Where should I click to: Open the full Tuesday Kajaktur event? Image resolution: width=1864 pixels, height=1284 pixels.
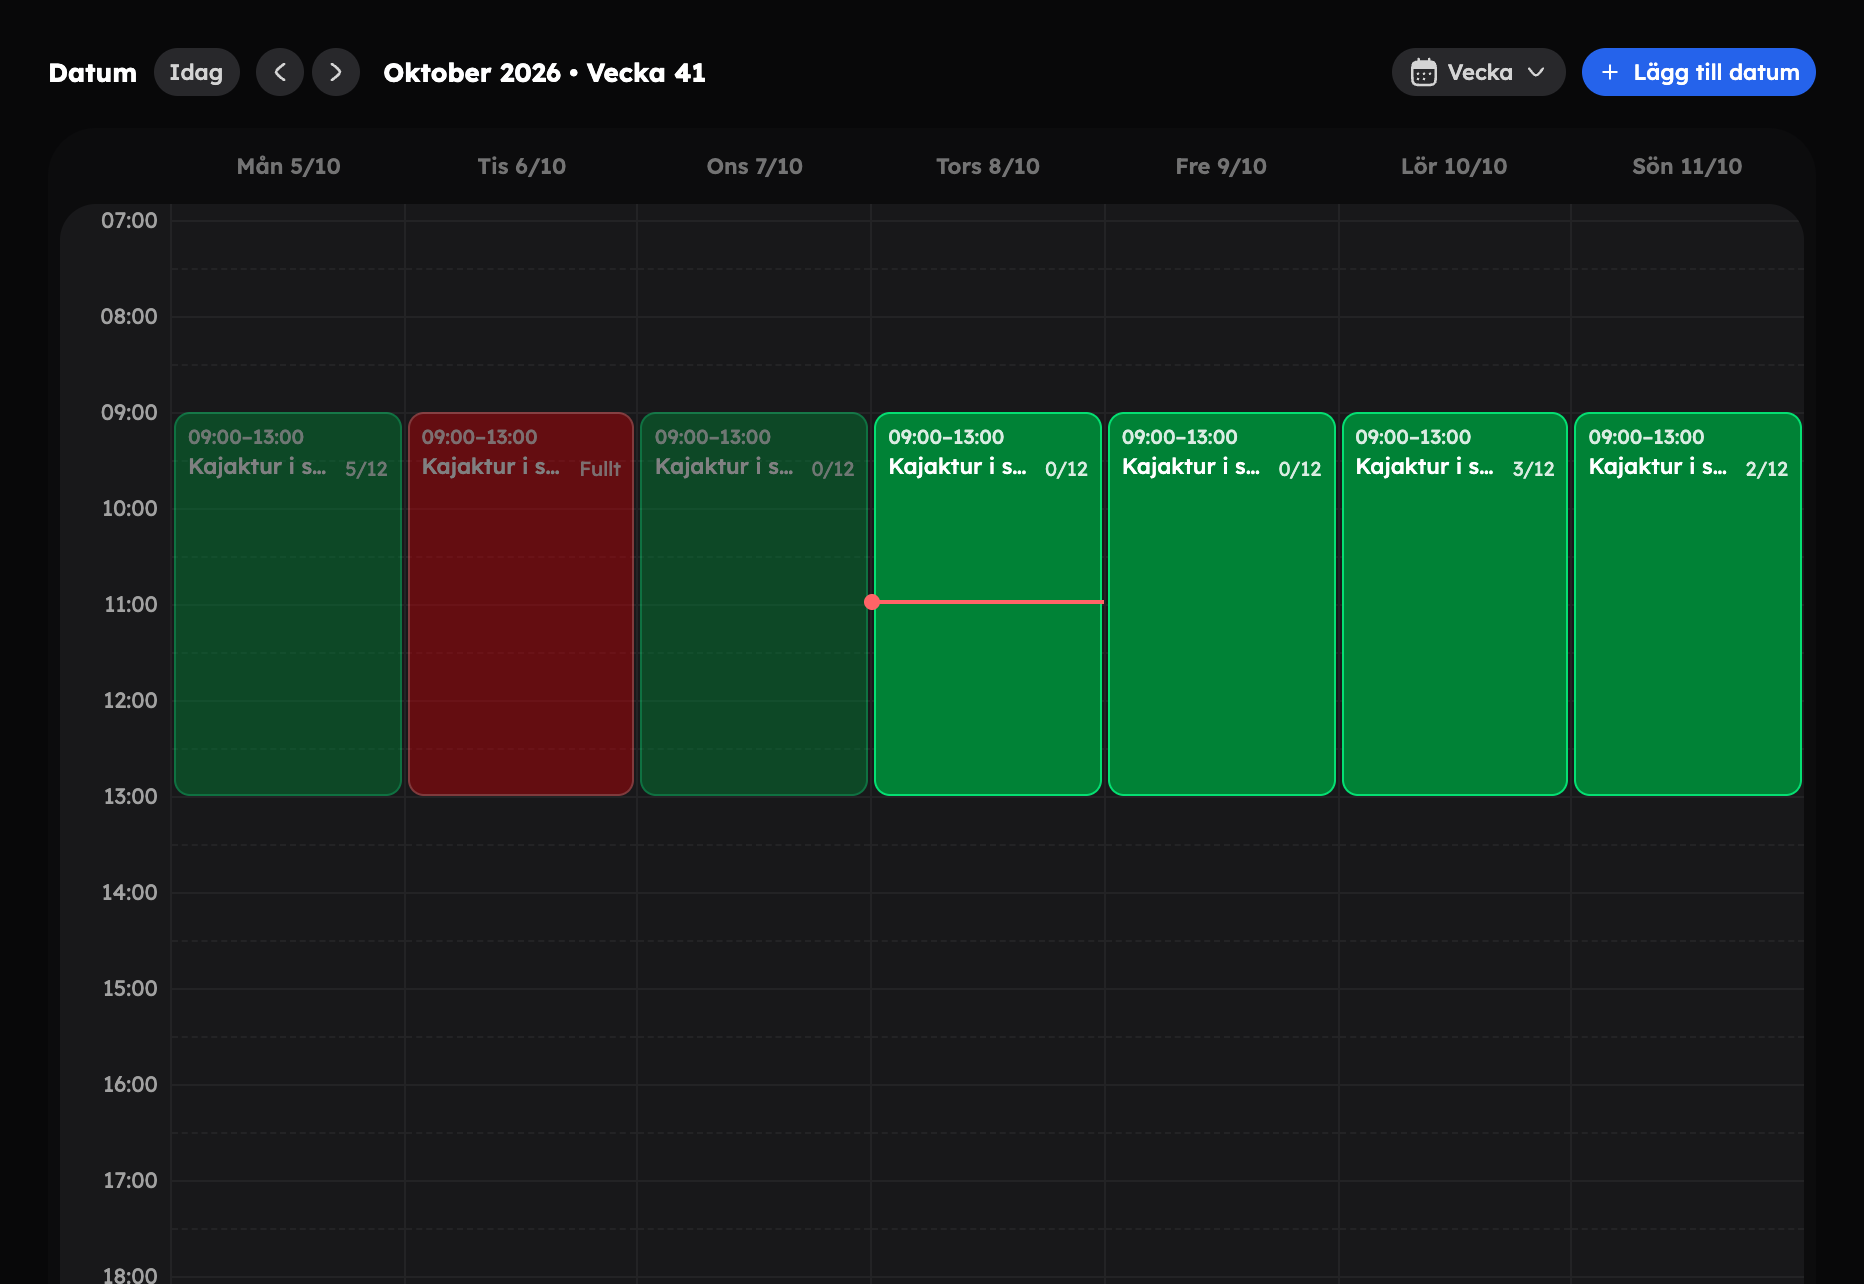pos(521,604)
